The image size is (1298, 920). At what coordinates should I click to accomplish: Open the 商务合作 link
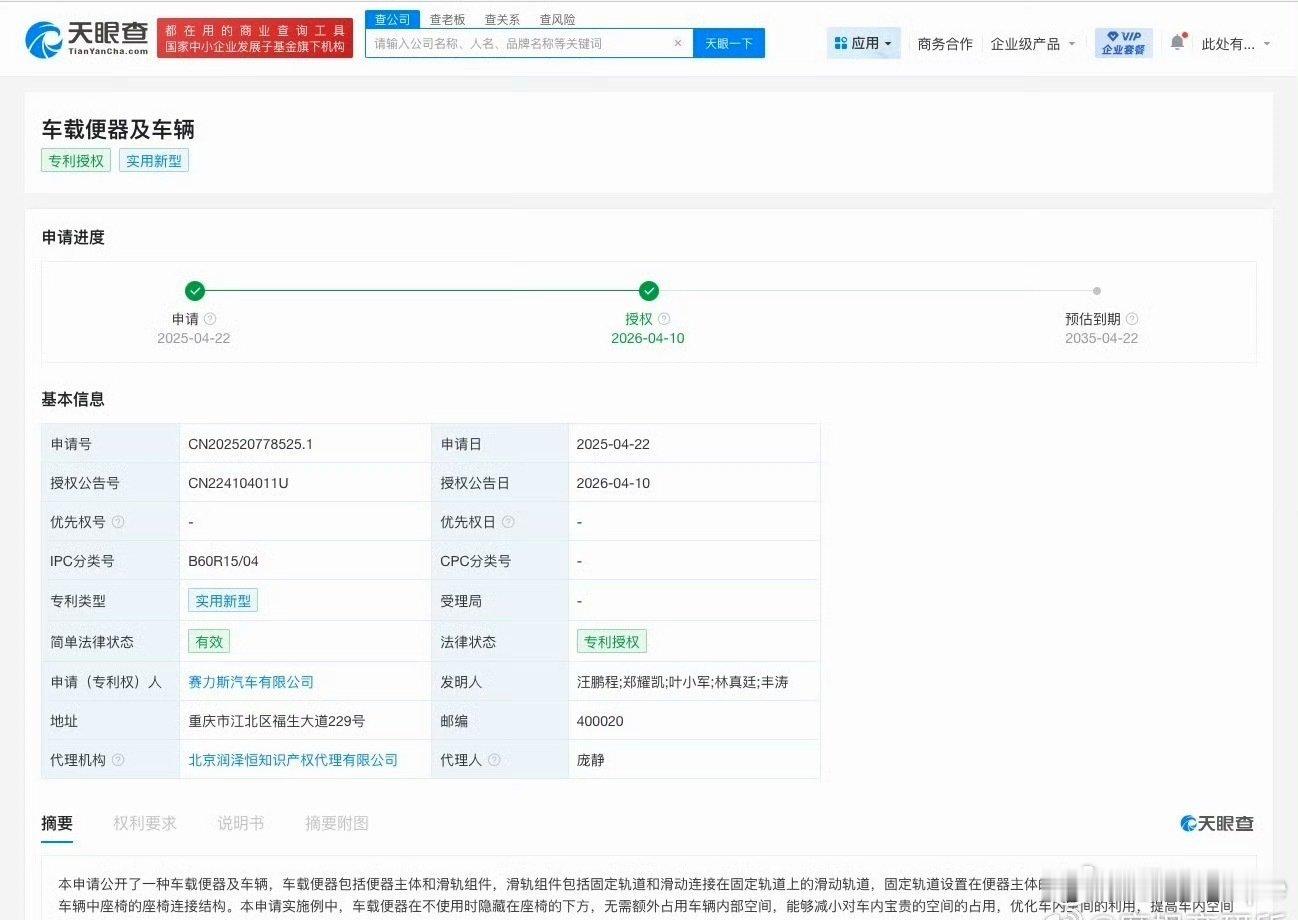(x=945, y=44)
